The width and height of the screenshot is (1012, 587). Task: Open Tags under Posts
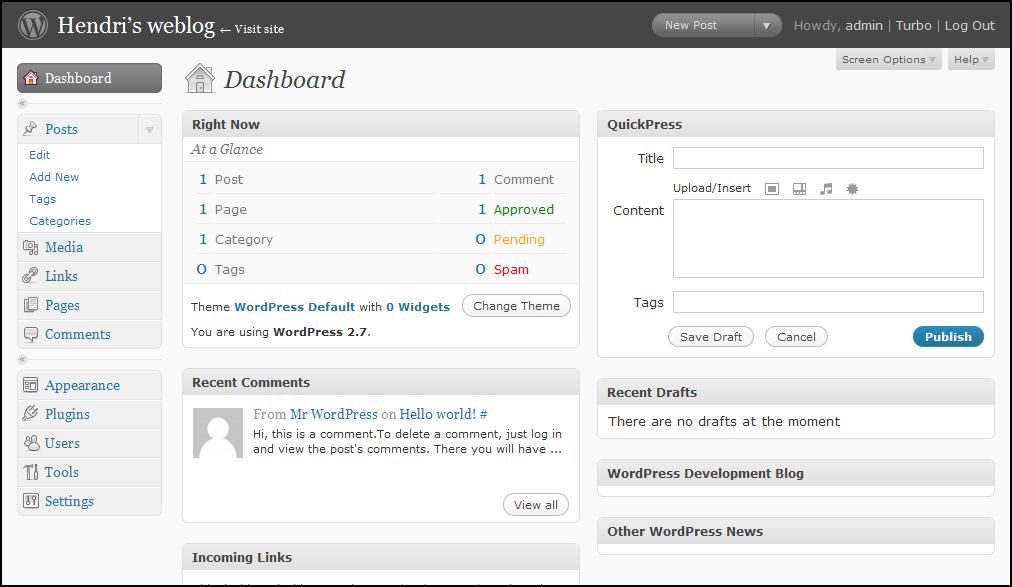coord(43,199)
